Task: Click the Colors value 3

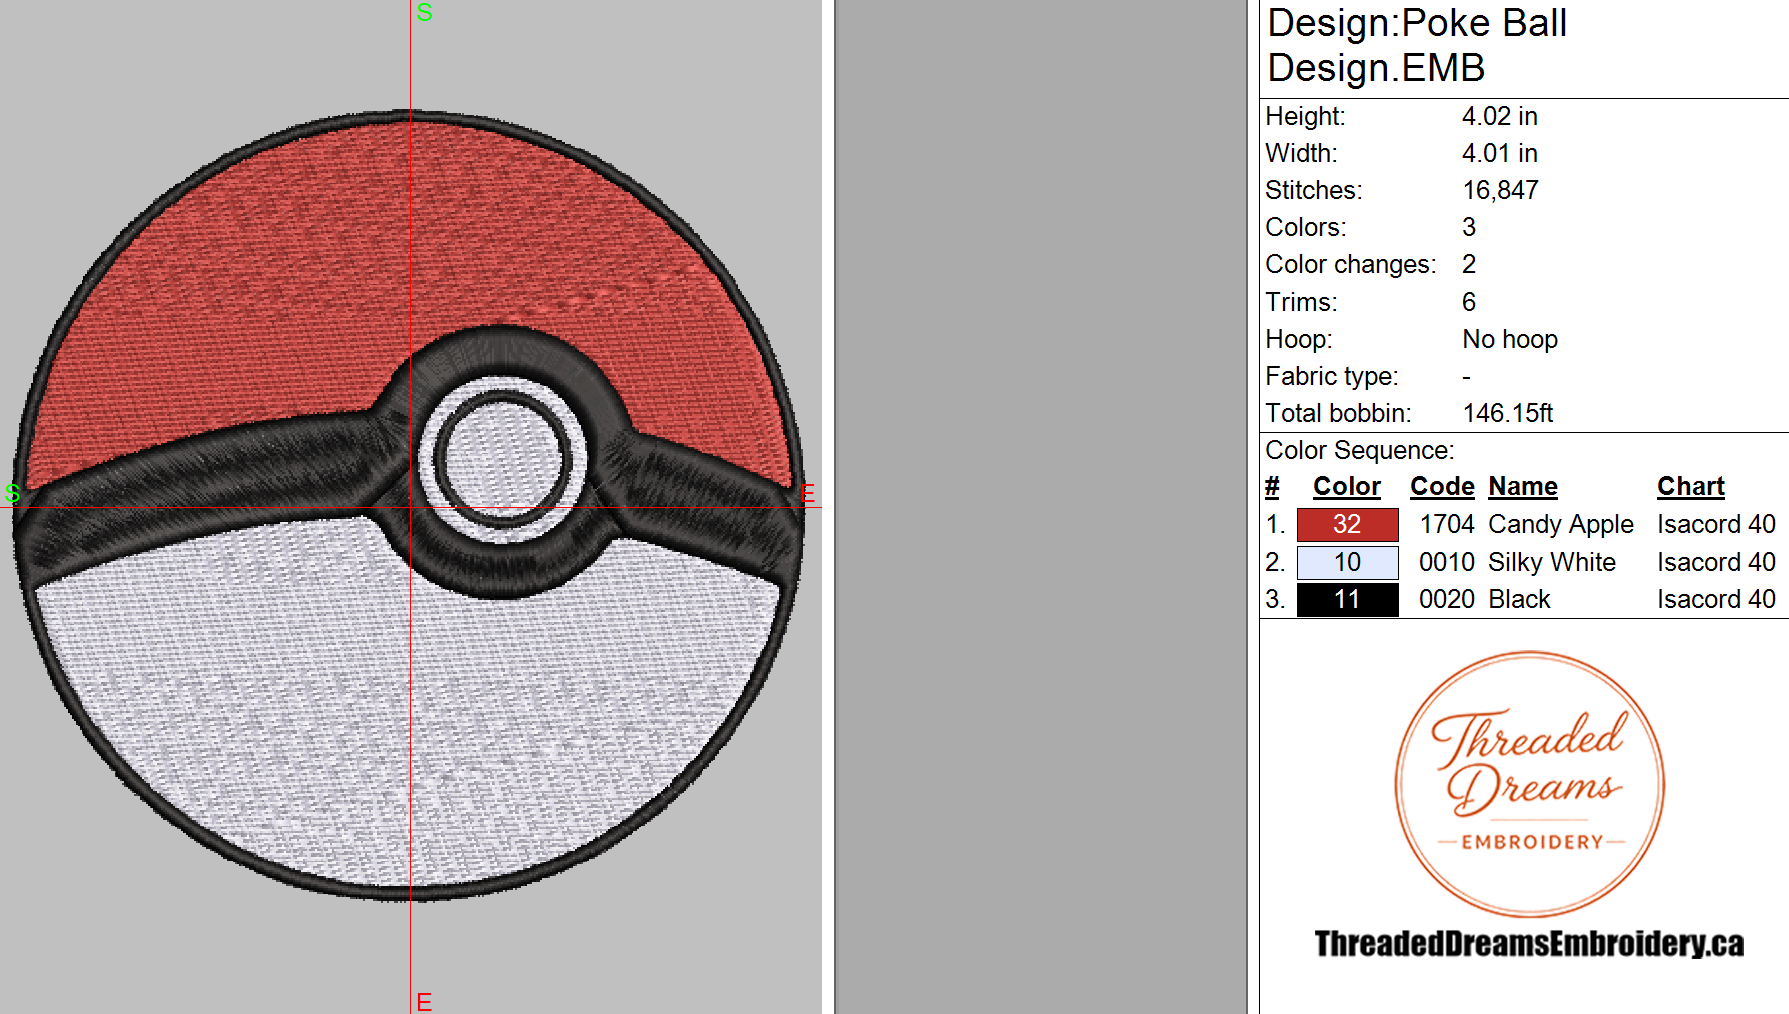Action: click(1469, 227)
